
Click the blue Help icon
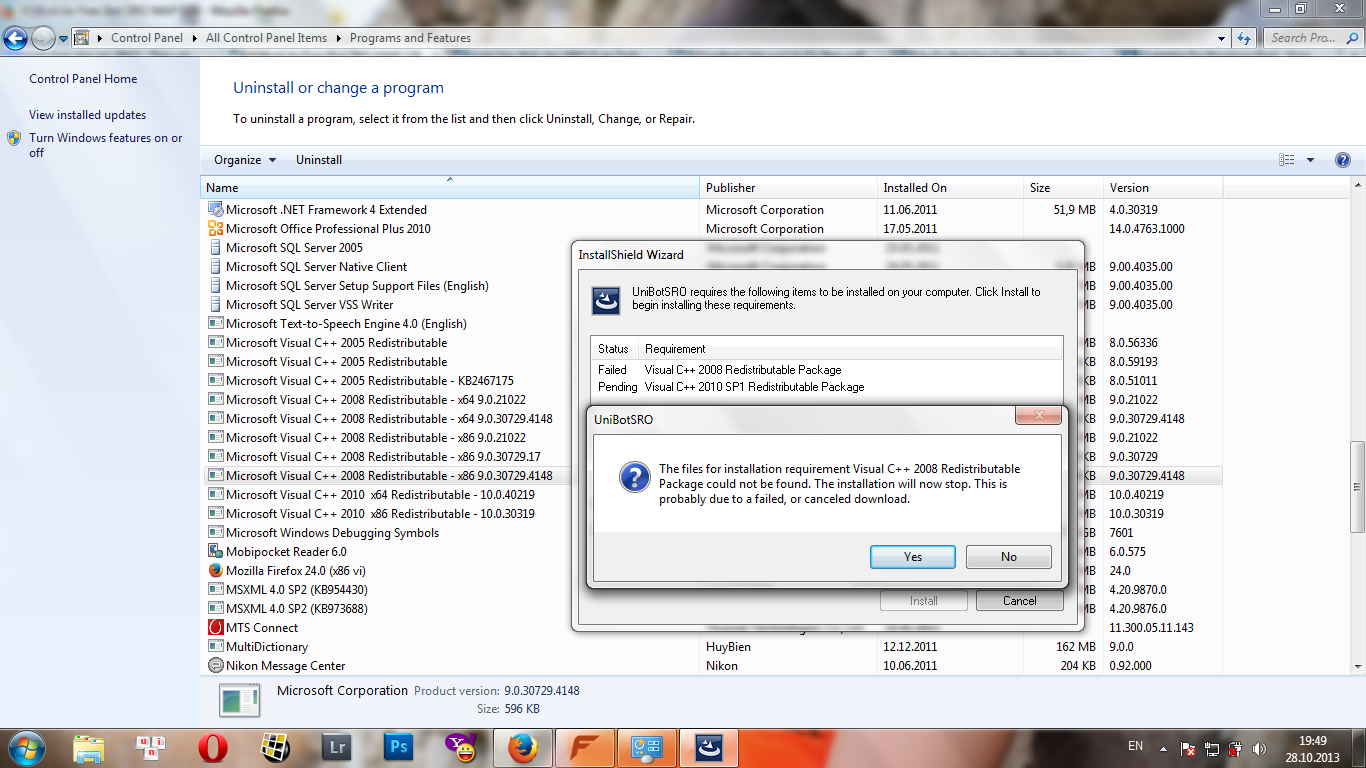(x=1343, y=160)
